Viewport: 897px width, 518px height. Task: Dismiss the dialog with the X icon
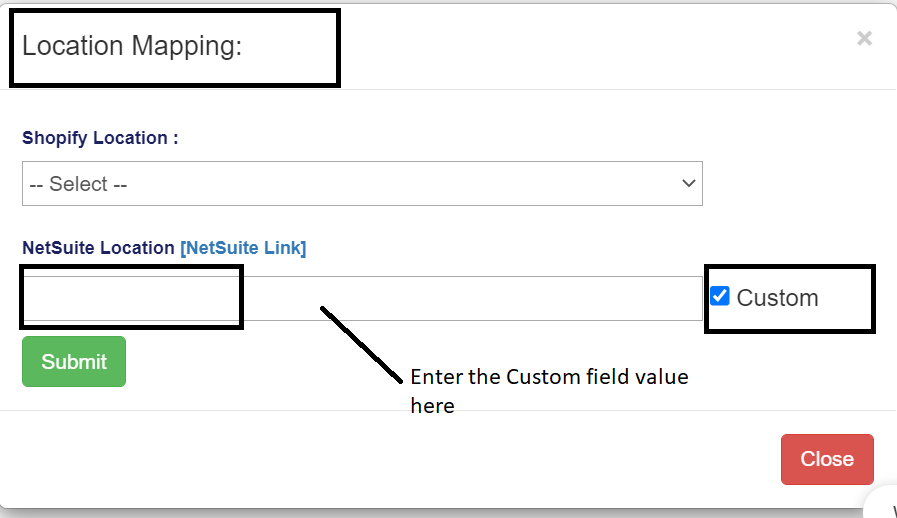[864, 38]
